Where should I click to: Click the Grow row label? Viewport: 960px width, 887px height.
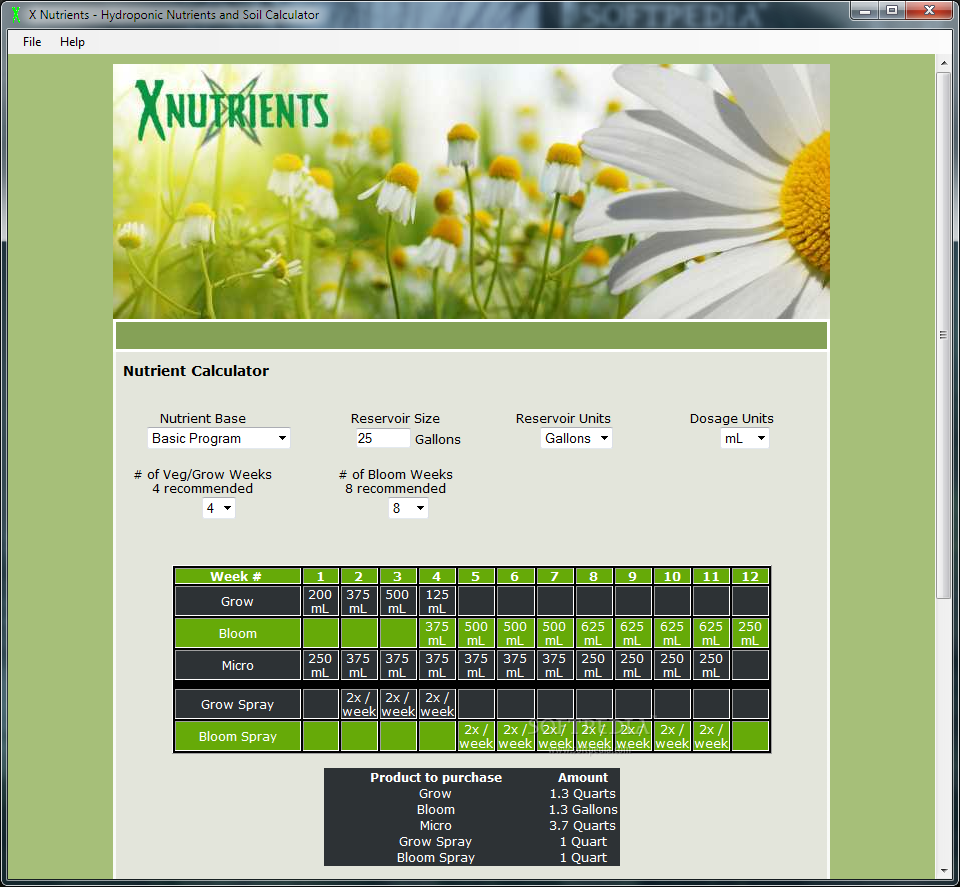coord(238,601)
